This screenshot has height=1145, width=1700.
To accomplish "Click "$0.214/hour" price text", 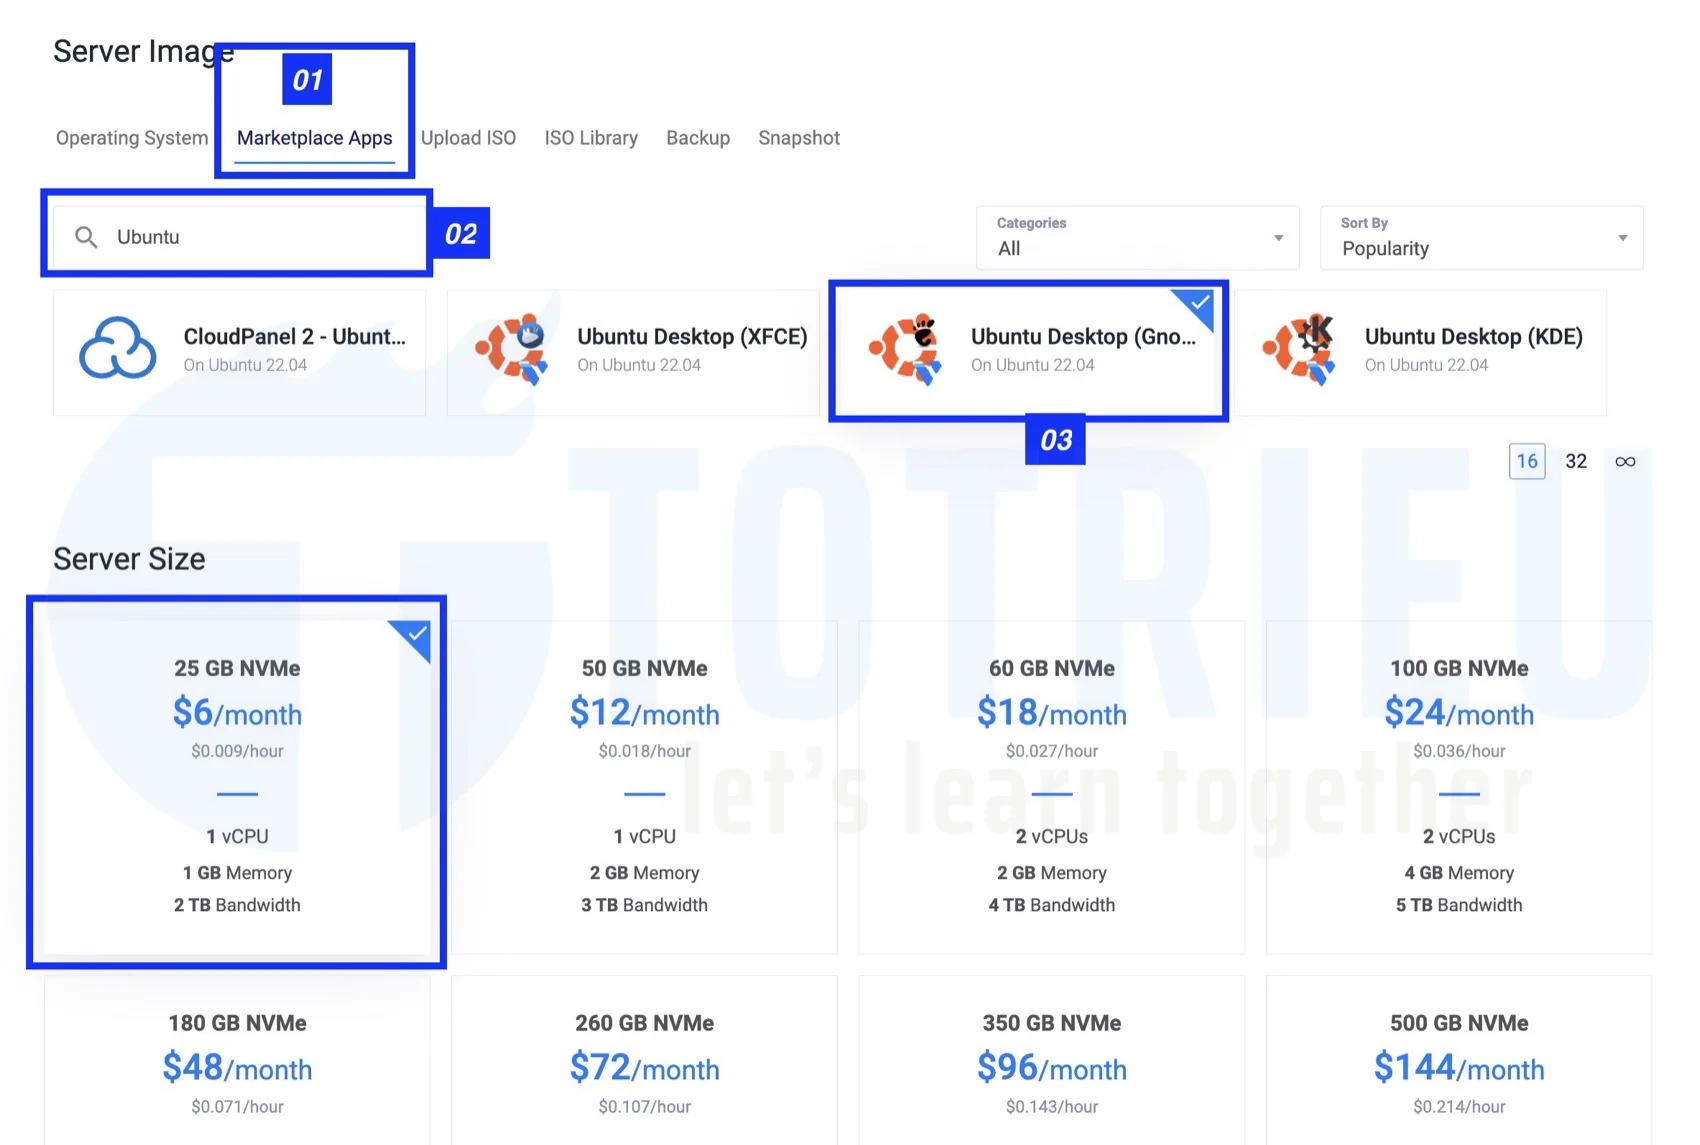I will click(x=1459, y=1107).
